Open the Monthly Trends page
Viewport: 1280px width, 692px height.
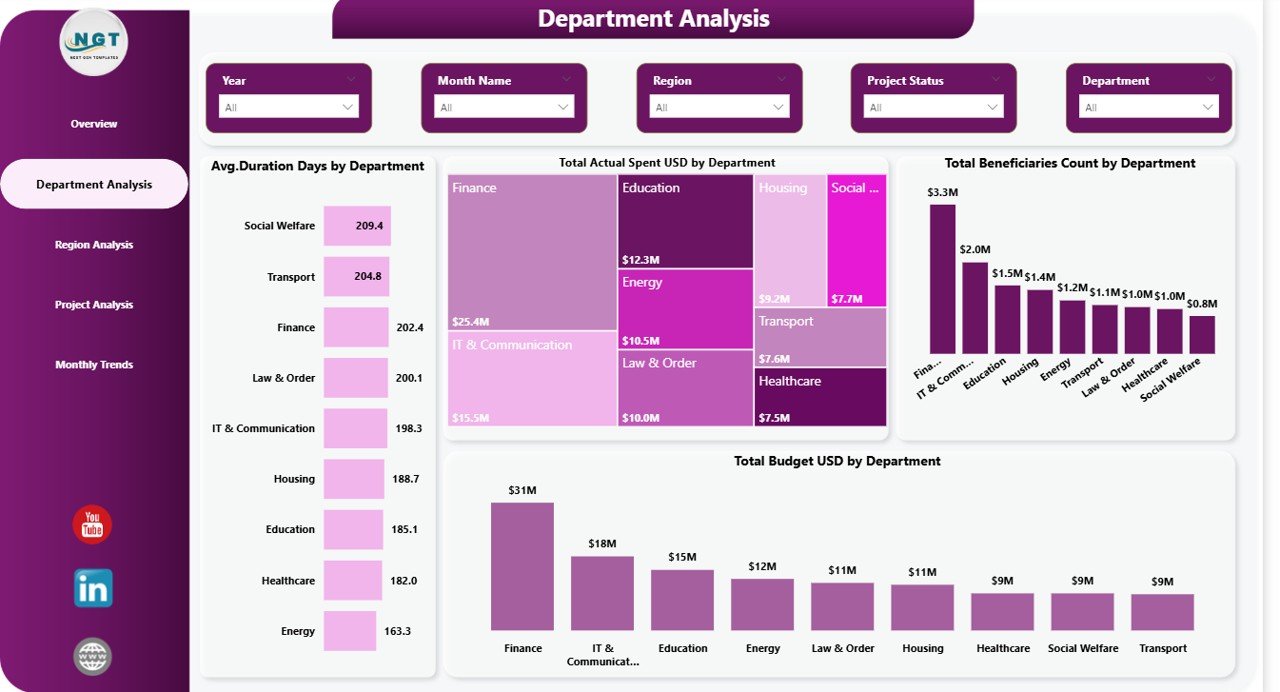pyautogui.click(x=93, y=364)
